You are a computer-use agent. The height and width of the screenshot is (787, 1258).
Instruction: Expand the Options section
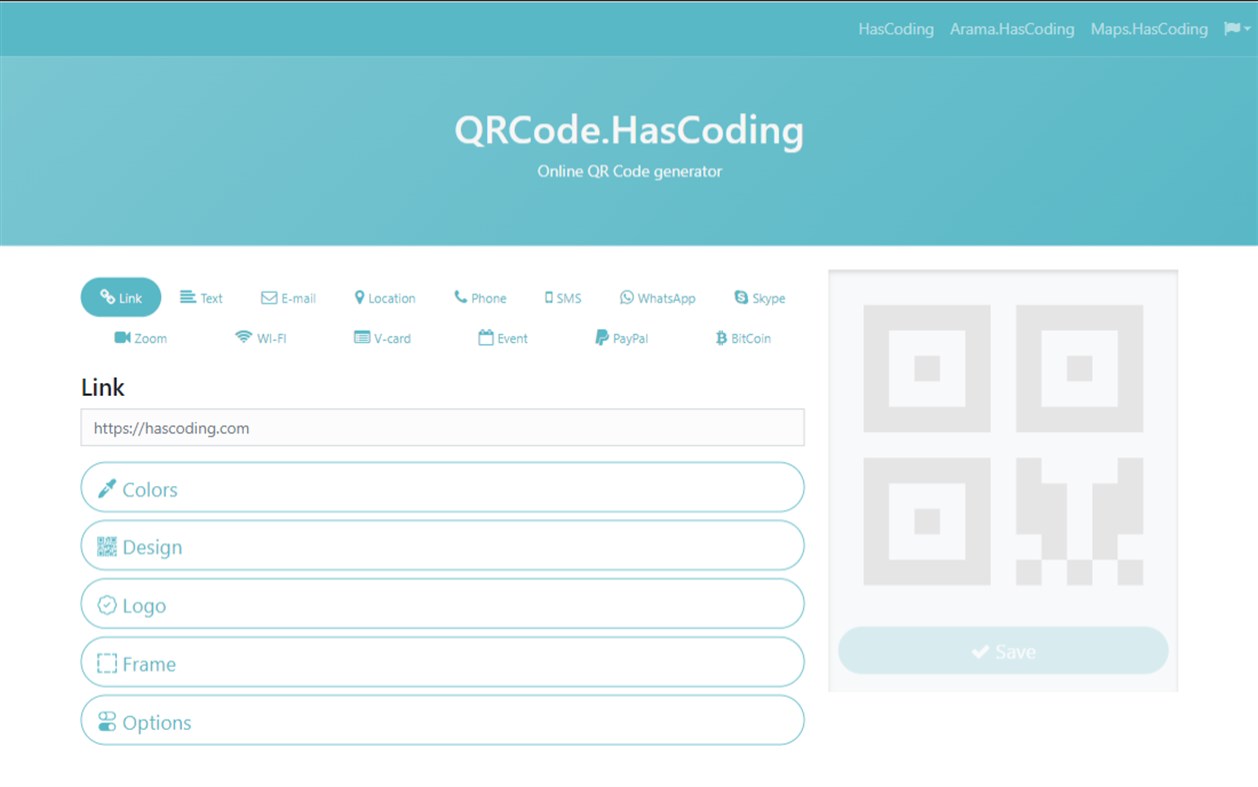coord(442,721)
